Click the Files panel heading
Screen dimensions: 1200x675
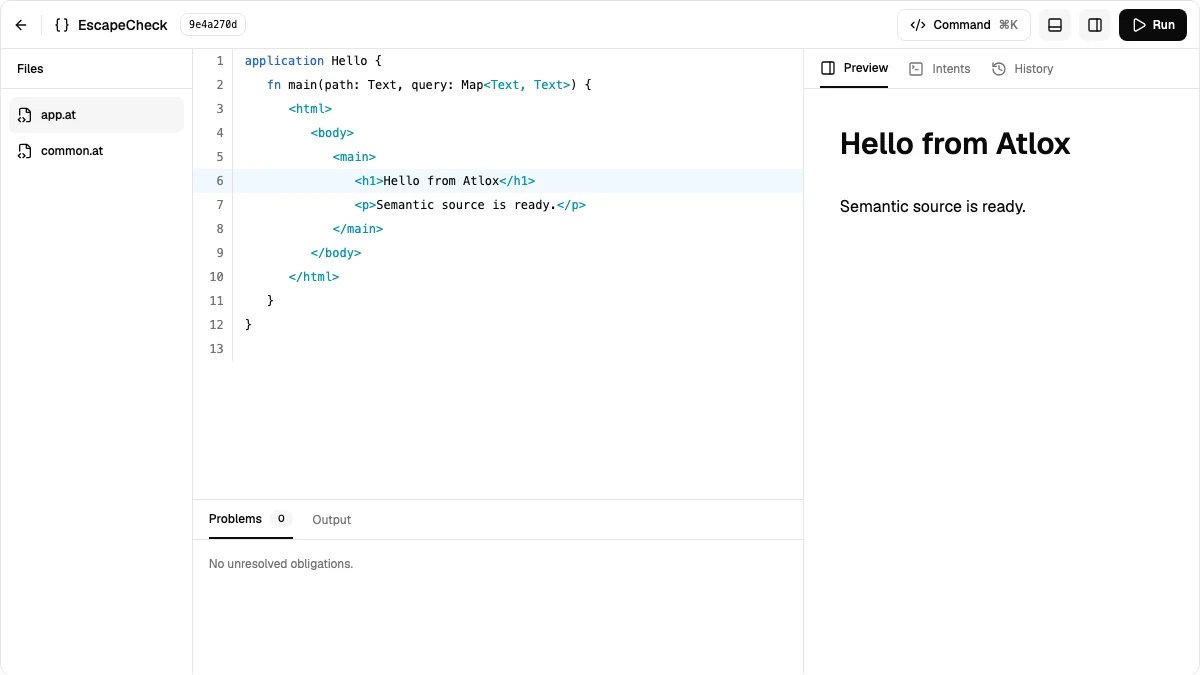point(30,69)
